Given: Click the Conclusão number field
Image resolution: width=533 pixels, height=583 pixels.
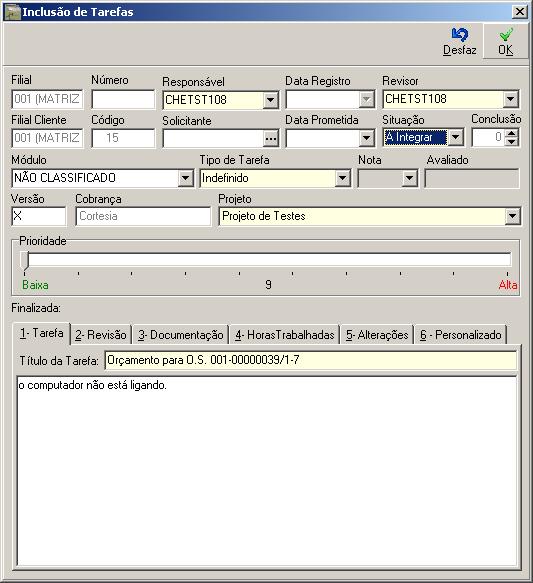Looking at the screenshot, I should coord(489,137).
